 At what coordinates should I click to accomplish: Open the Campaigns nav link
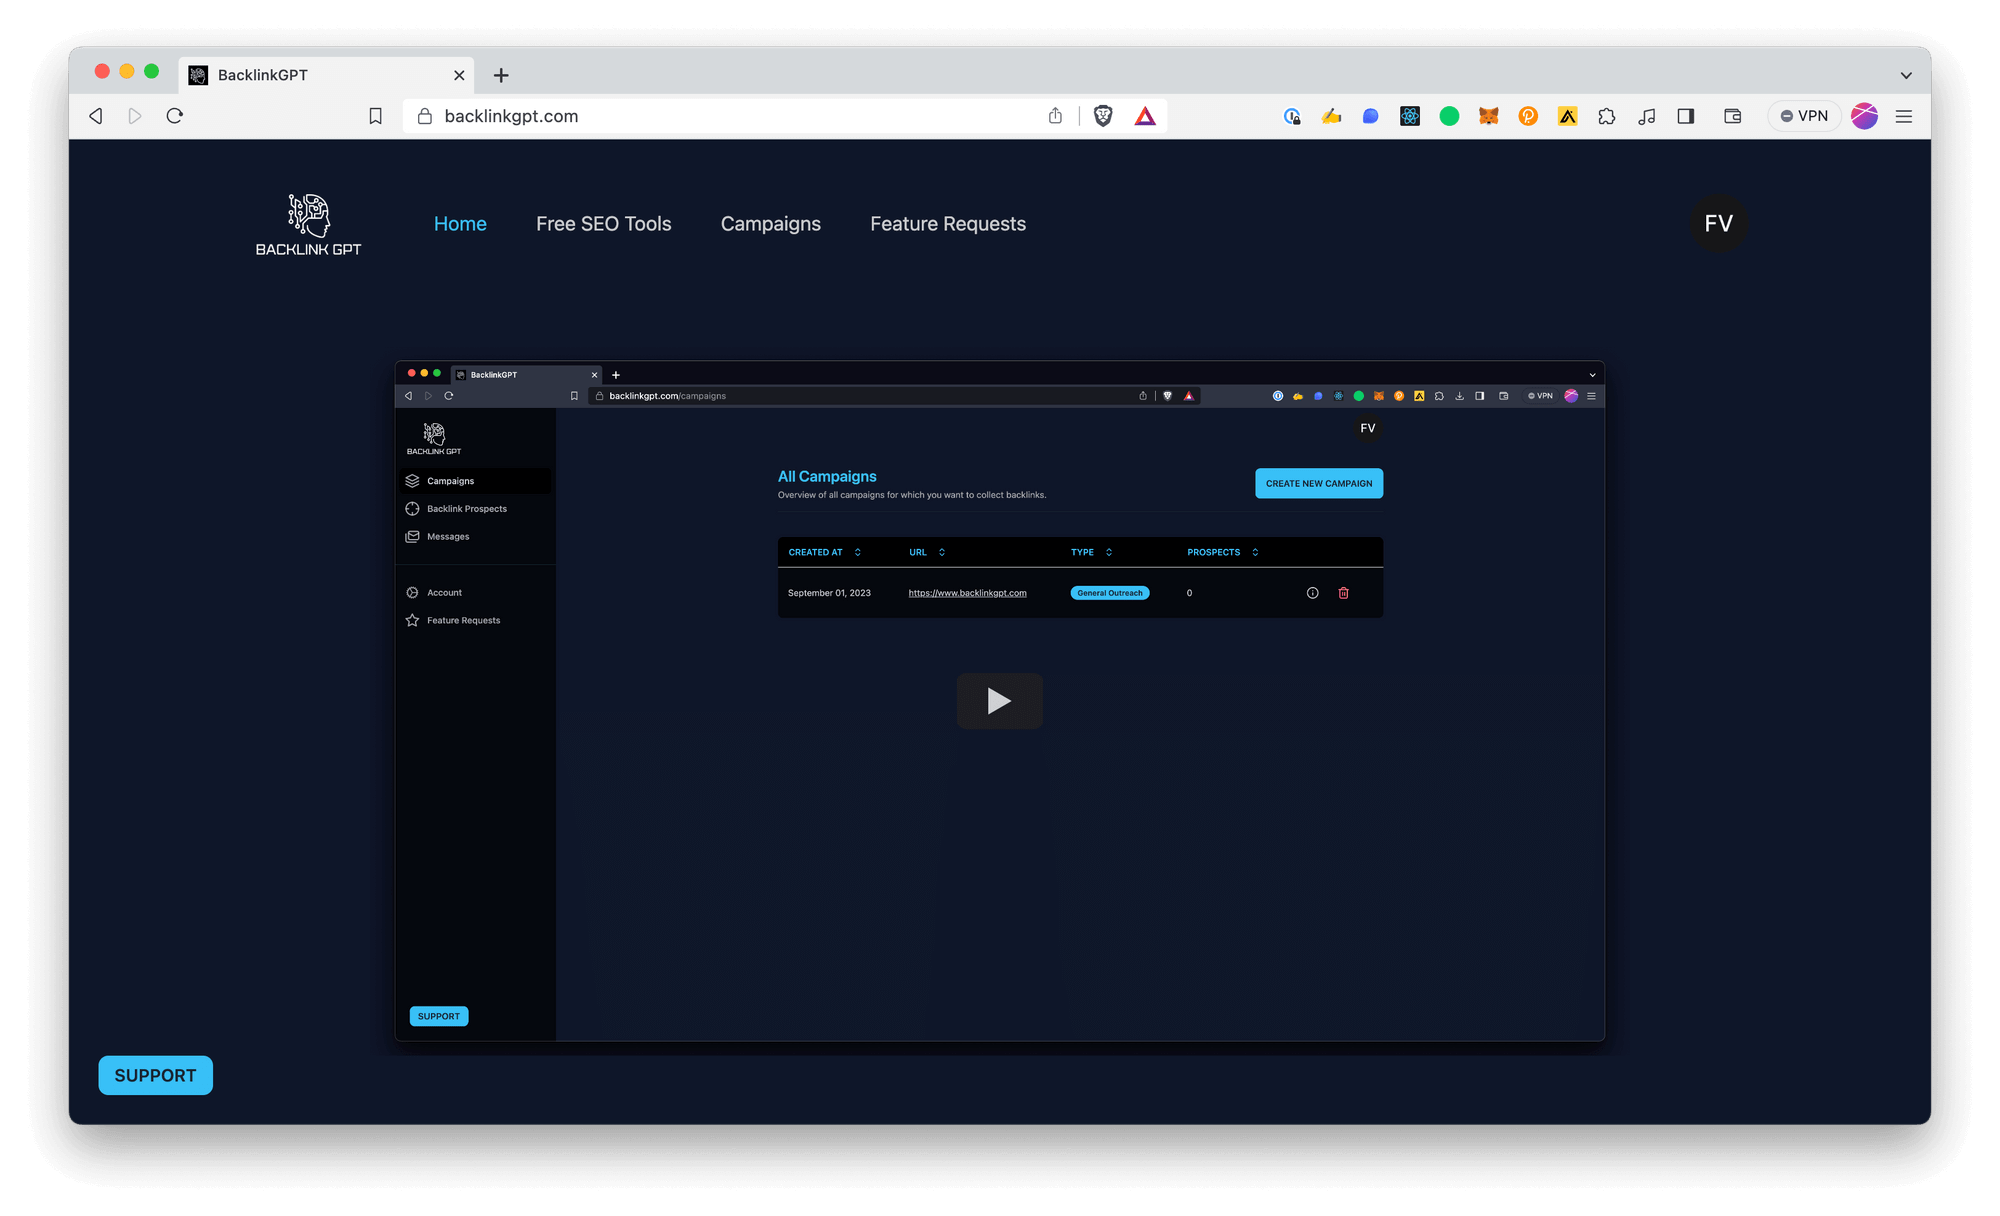(x=771, y=224)
